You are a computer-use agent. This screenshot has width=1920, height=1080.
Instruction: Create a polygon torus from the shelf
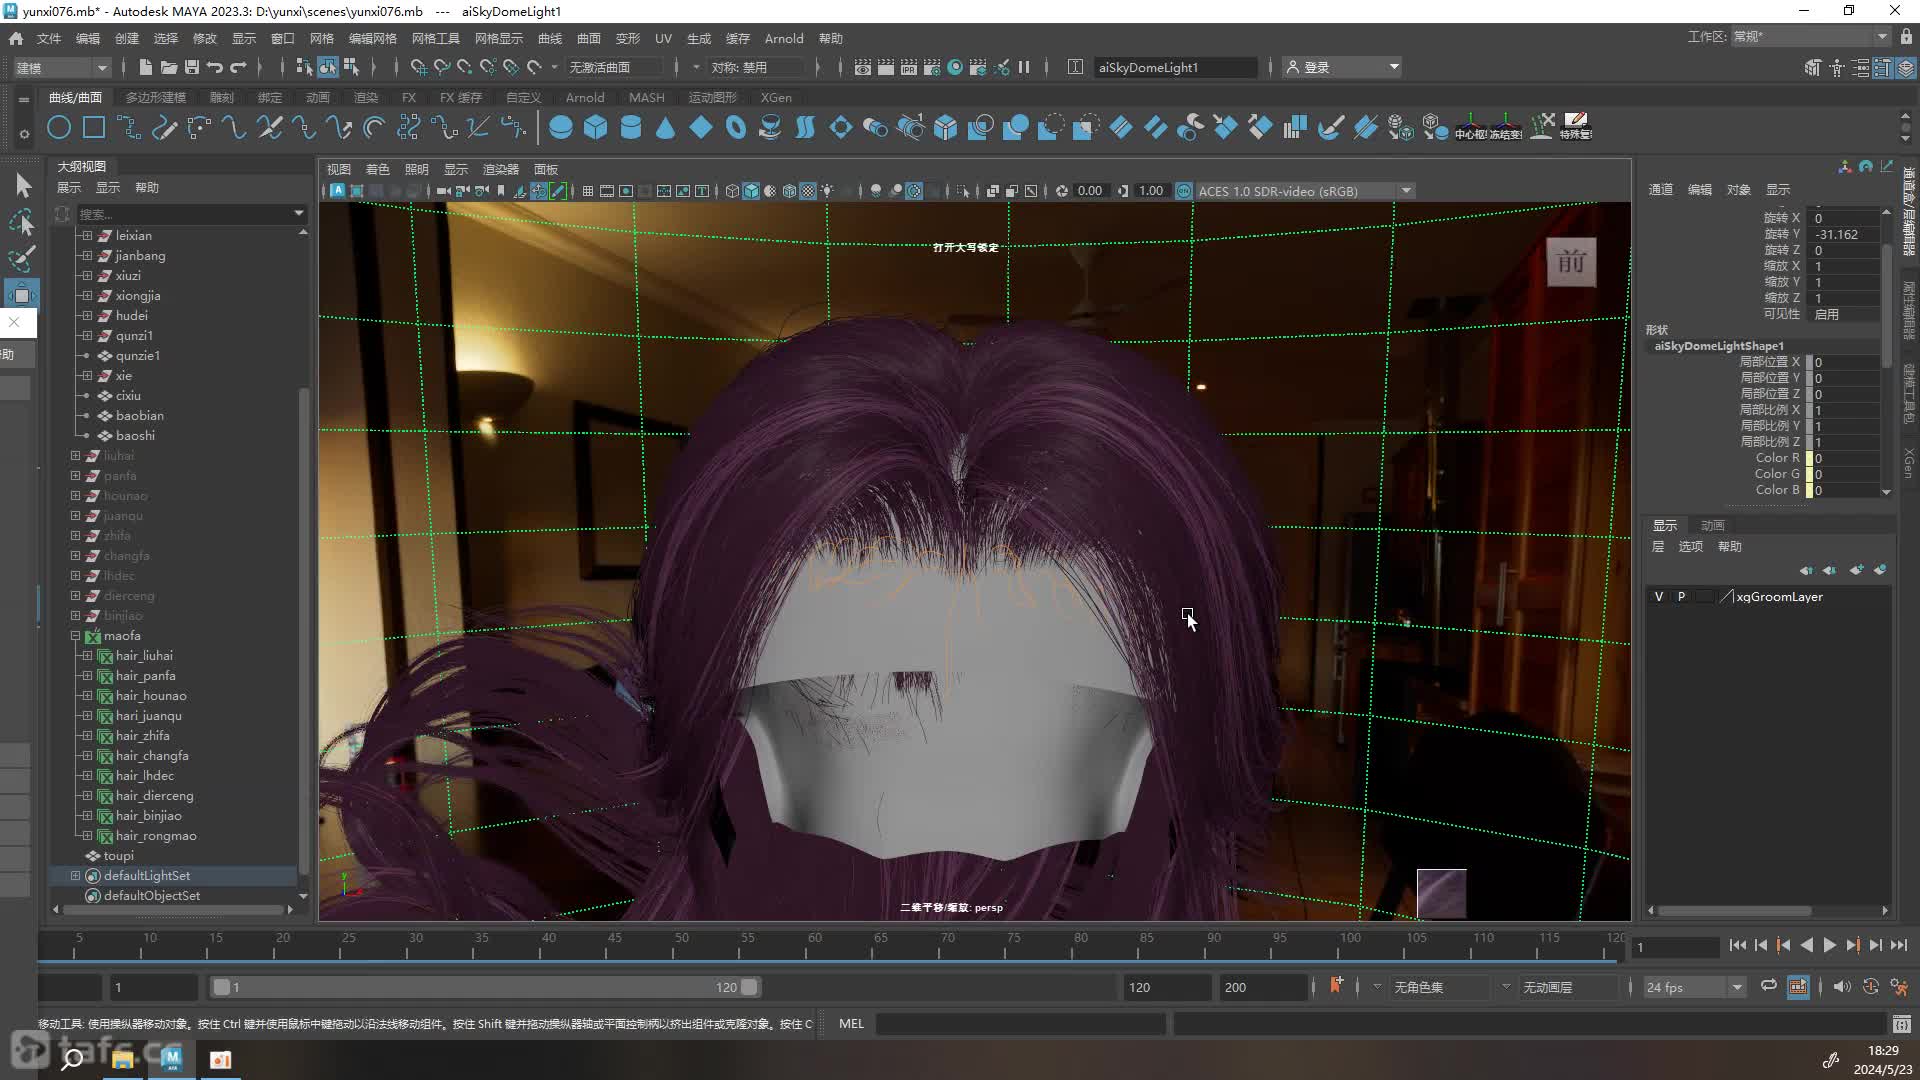(736, 128)
